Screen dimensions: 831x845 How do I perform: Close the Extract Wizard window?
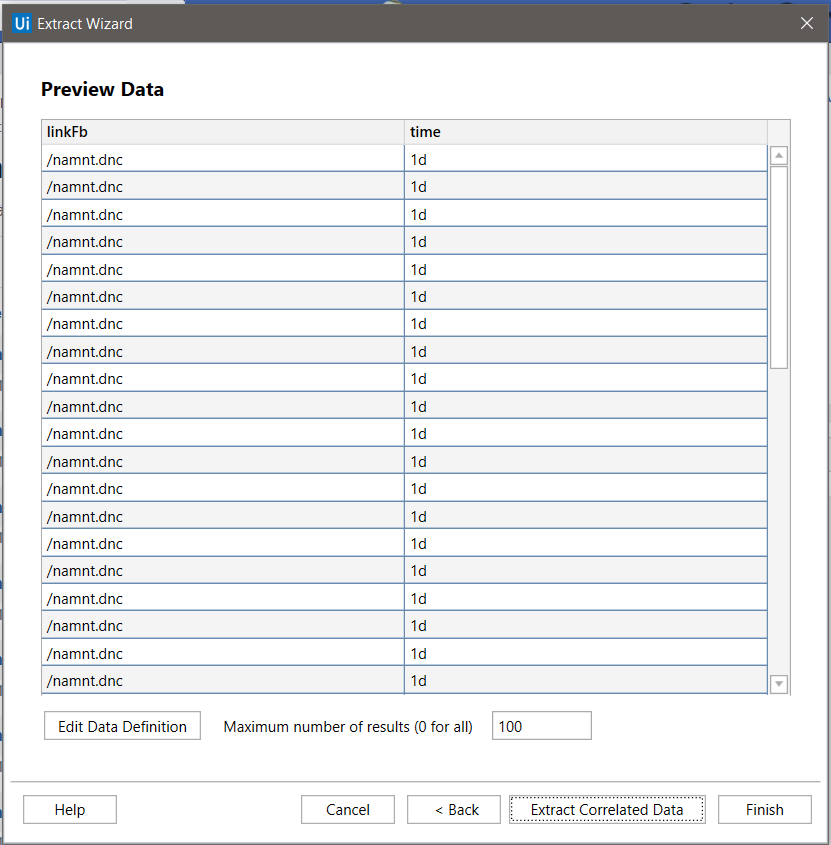pos(807,23)
